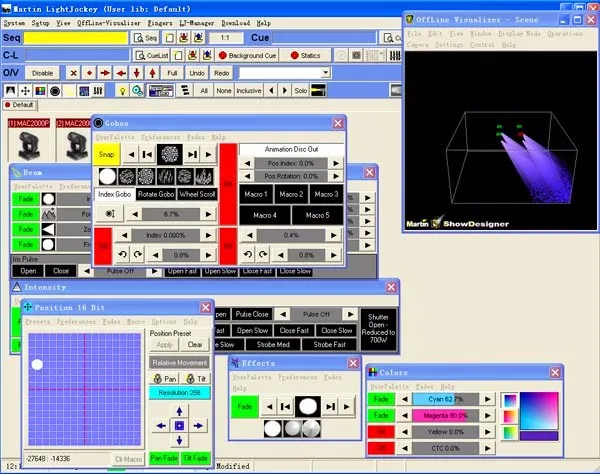Click right arrow next to Pulse Off in Intensity
This screenshot has width=600, height=474.
click(350, 314)
